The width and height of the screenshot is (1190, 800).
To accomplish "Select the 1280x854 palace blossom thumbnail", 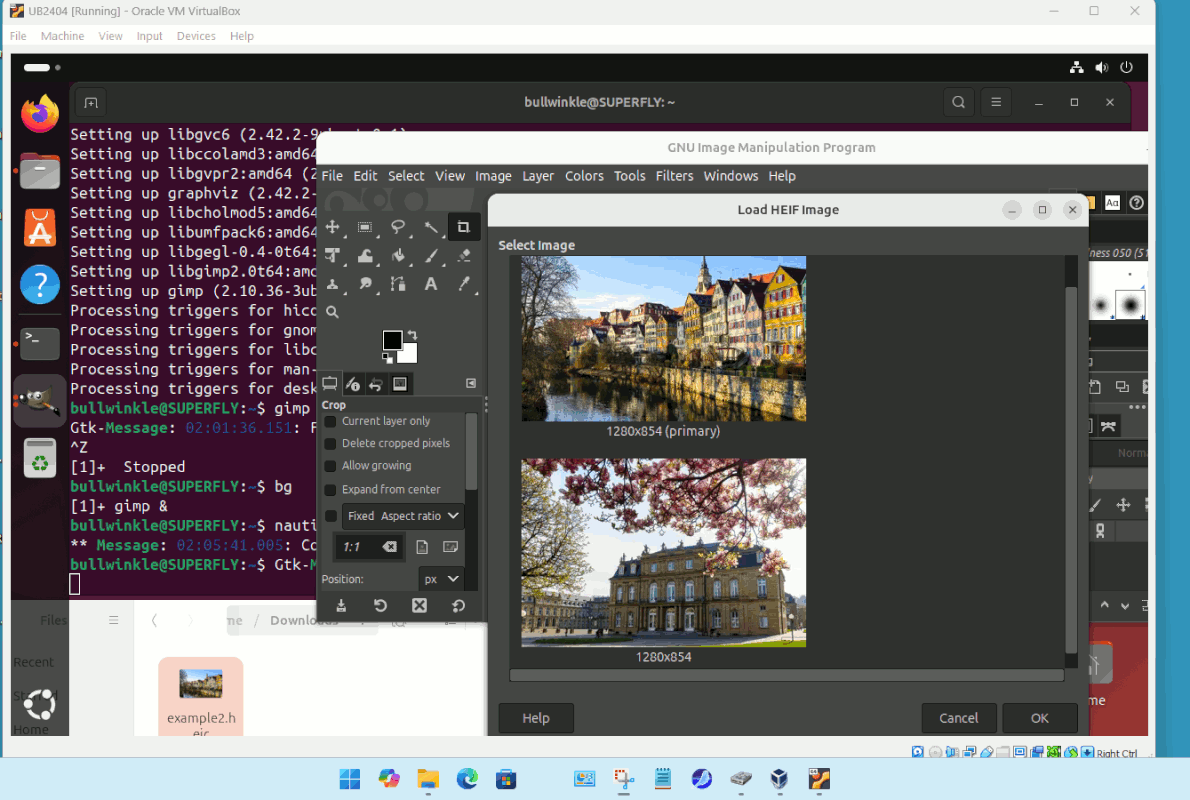I will pyautogui.click(x=663, y=553).
